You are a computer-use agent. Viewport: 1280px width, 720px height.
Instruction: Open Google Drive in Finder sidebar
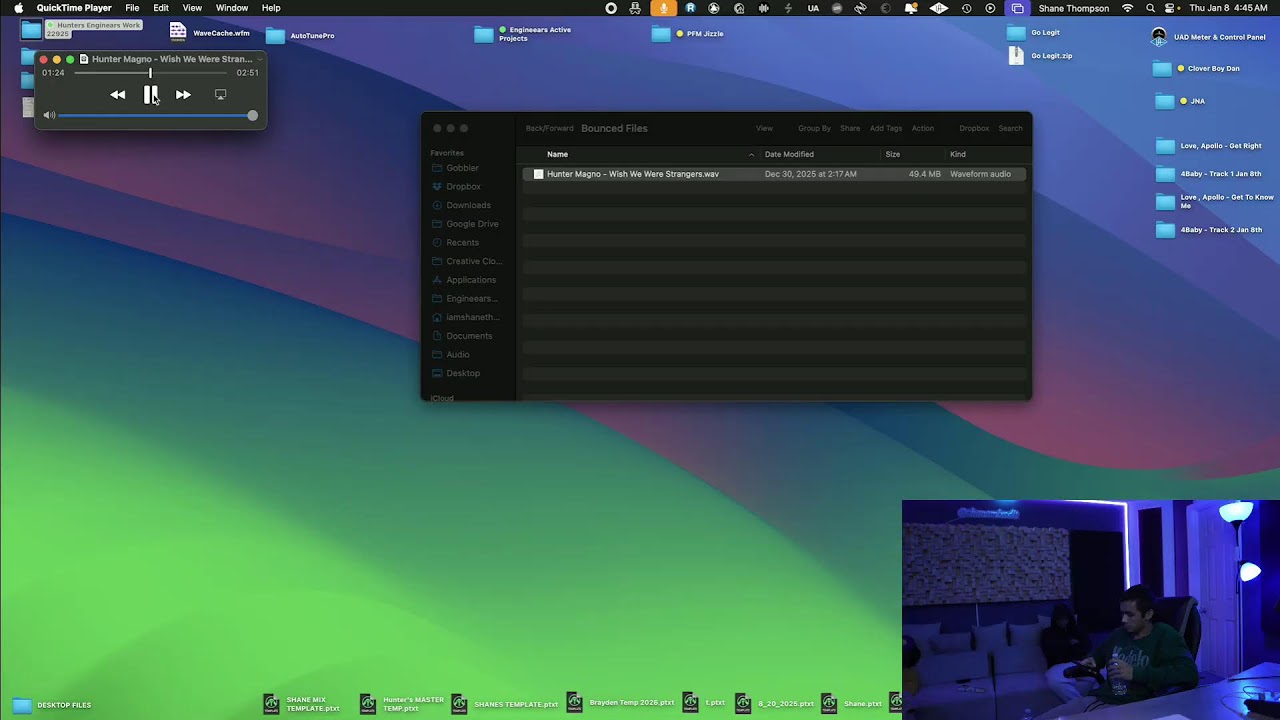click(x=472, y=224)
